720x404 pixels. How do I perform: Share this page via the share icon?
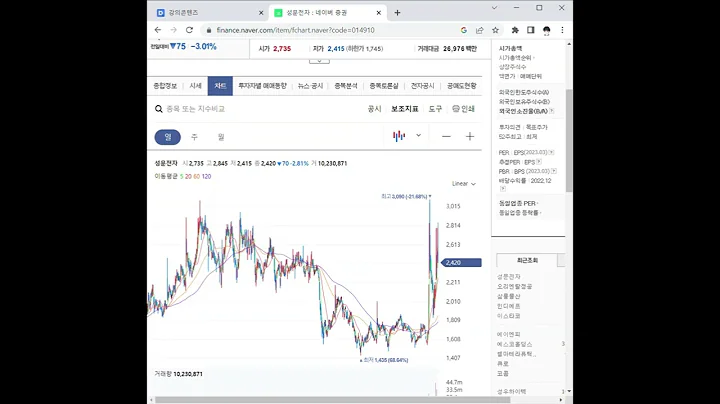pyautogui.click(x=479, y=30)
